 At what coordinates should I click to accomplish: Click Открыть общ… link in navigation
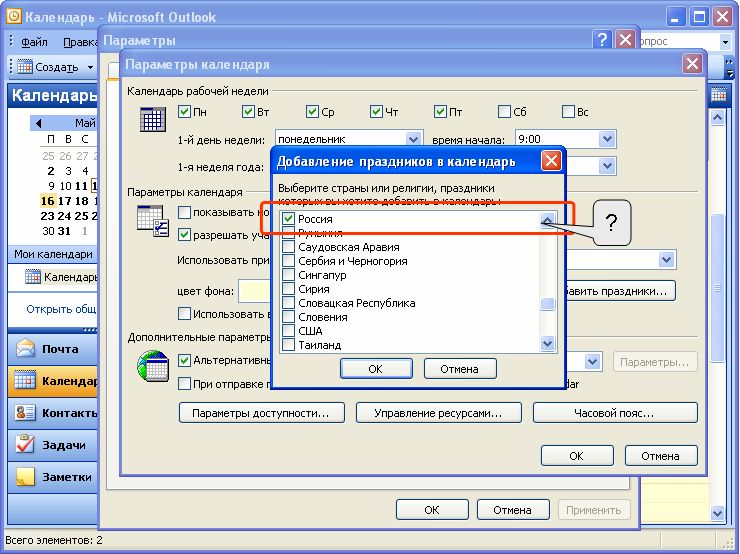61,309
